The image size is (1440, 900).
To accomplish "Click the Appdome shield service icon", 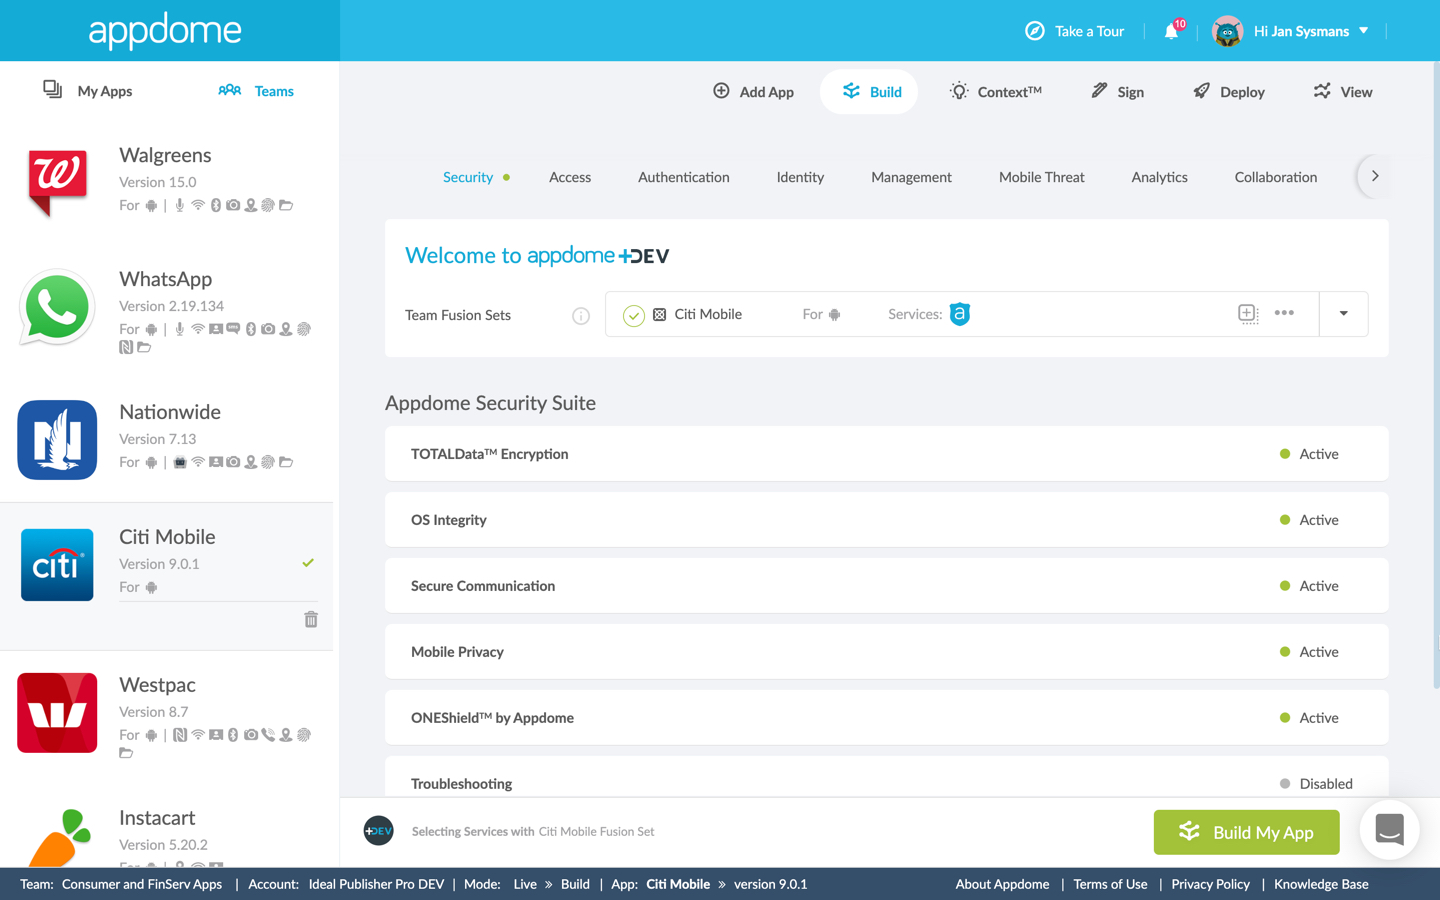I will coord(959,314).
